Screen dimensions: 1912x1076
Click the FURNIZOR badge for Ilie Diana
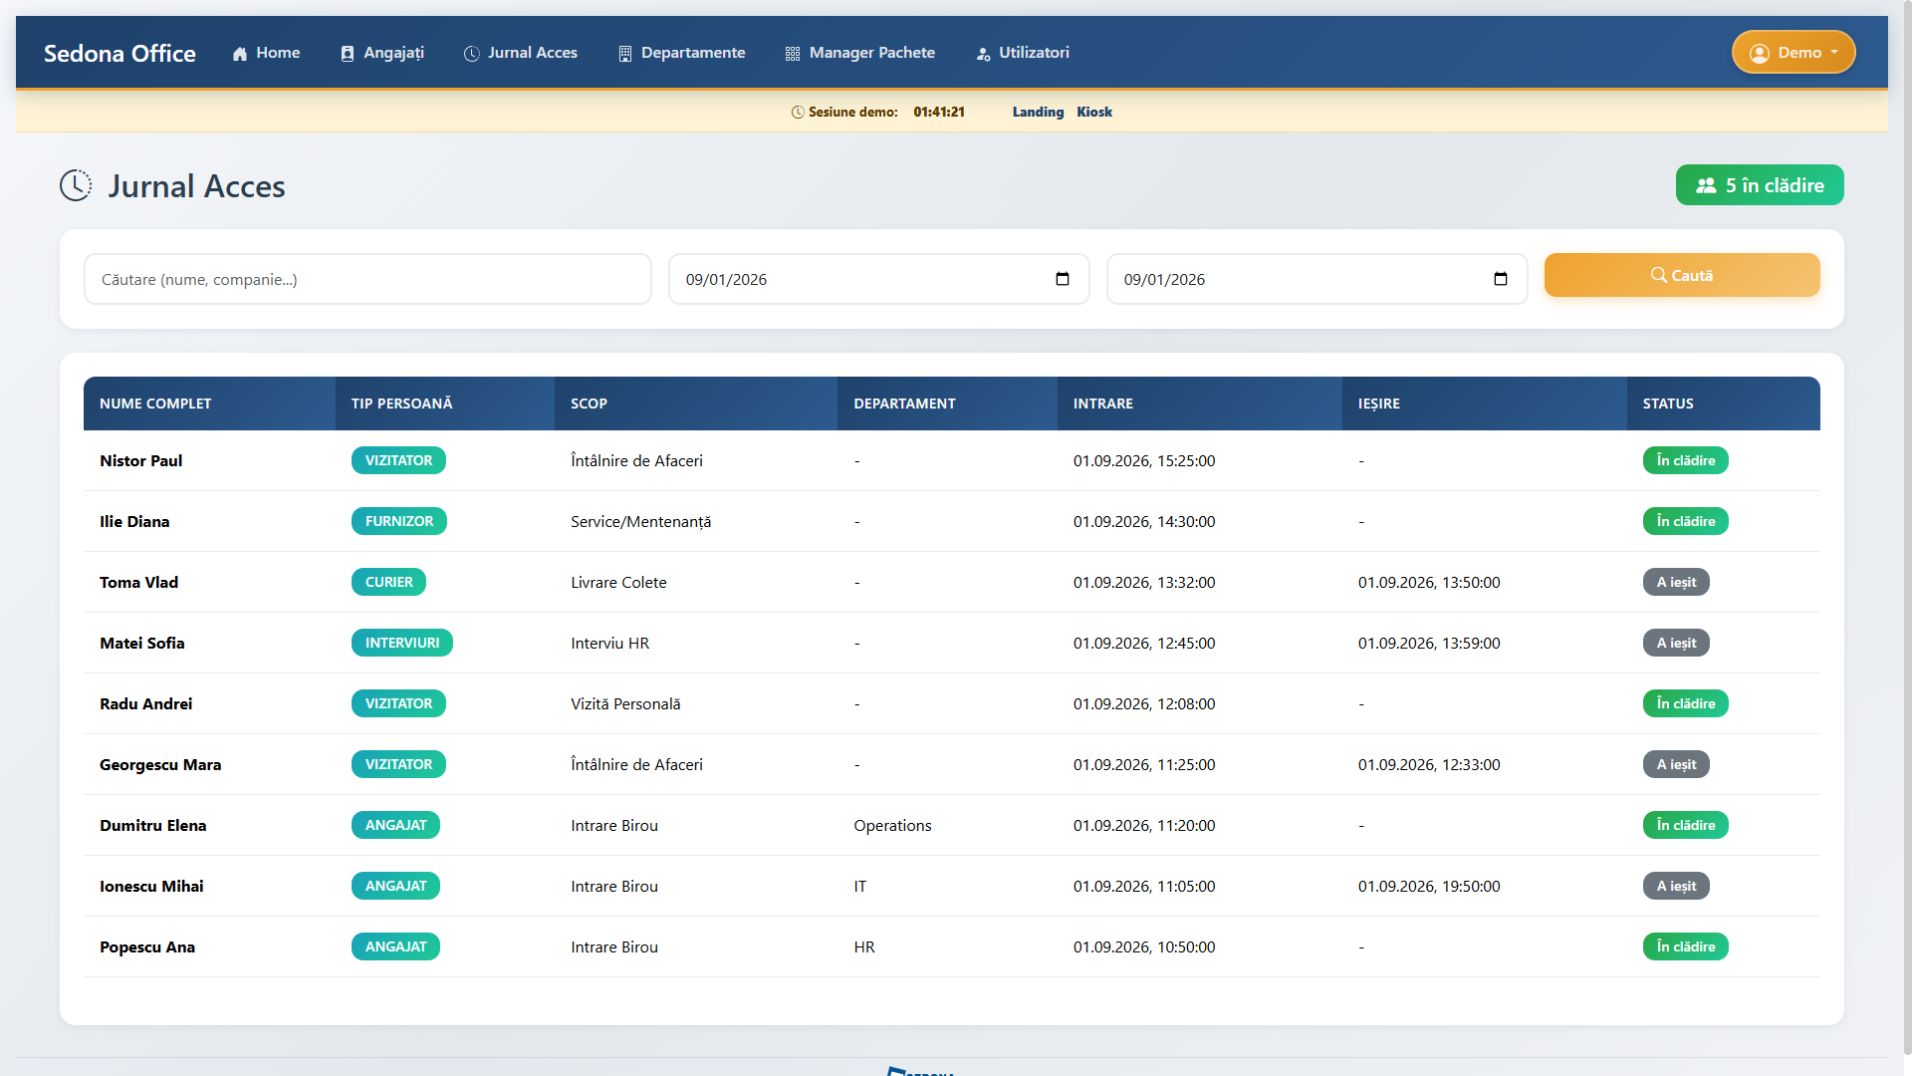[x=399, y=521]
